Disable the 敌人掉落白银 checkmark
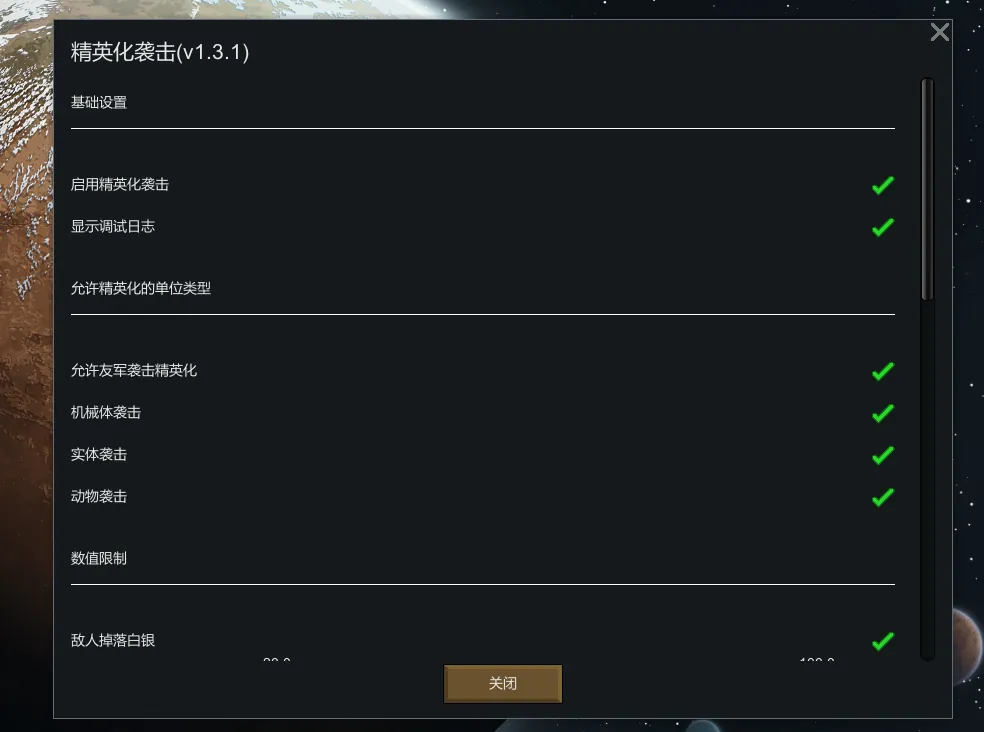Screen dimensions: 984x732 (x=883, y=641)
